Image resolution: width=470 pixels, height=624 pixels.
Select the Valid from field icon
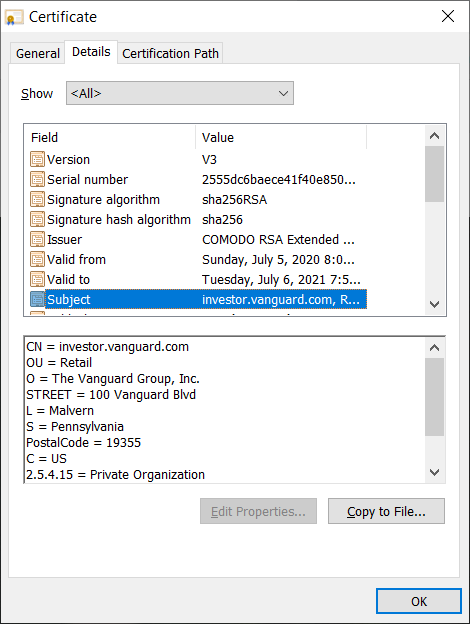37,259
